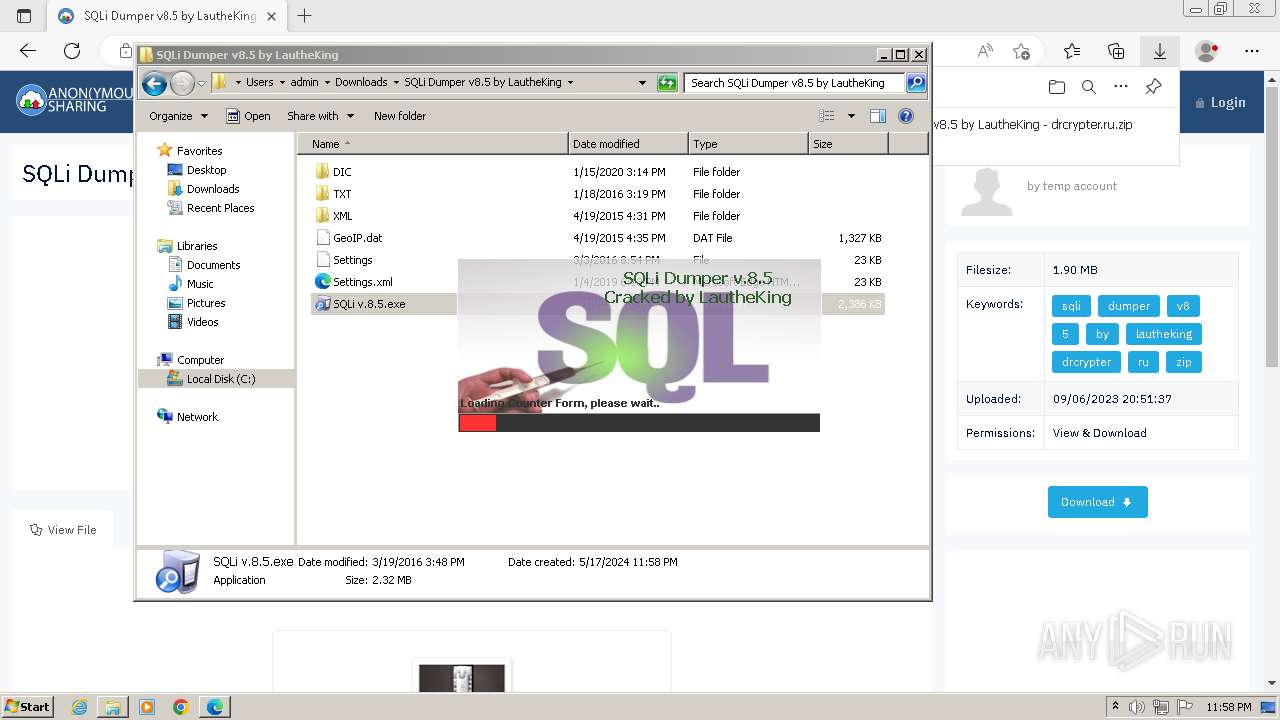Click New folder button
Viewport: 1280px width, 720px height.
point(400,116)
